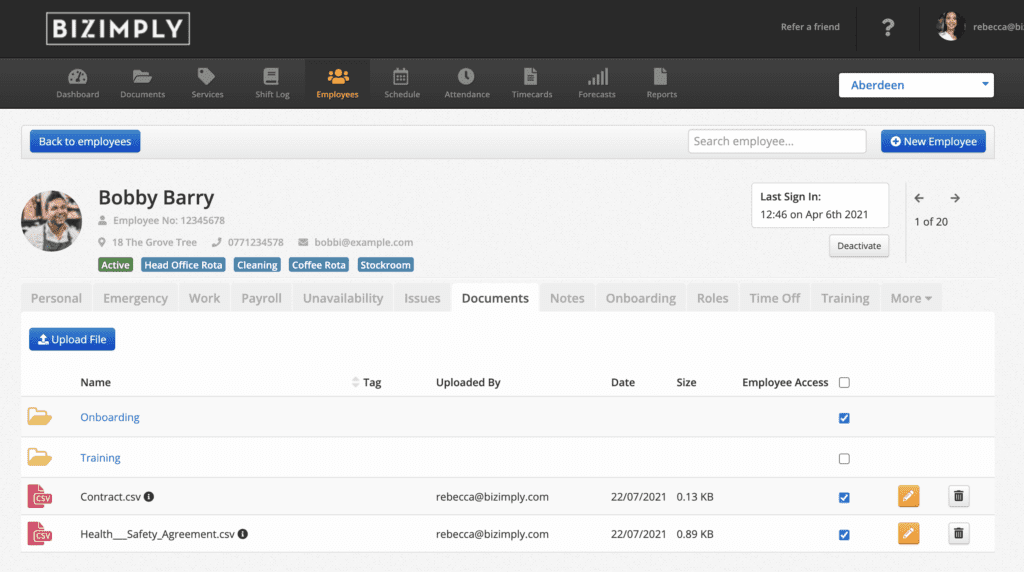Switch to the Time Off tab
This screenshot has height=572, width=1024.
(774, 298)
